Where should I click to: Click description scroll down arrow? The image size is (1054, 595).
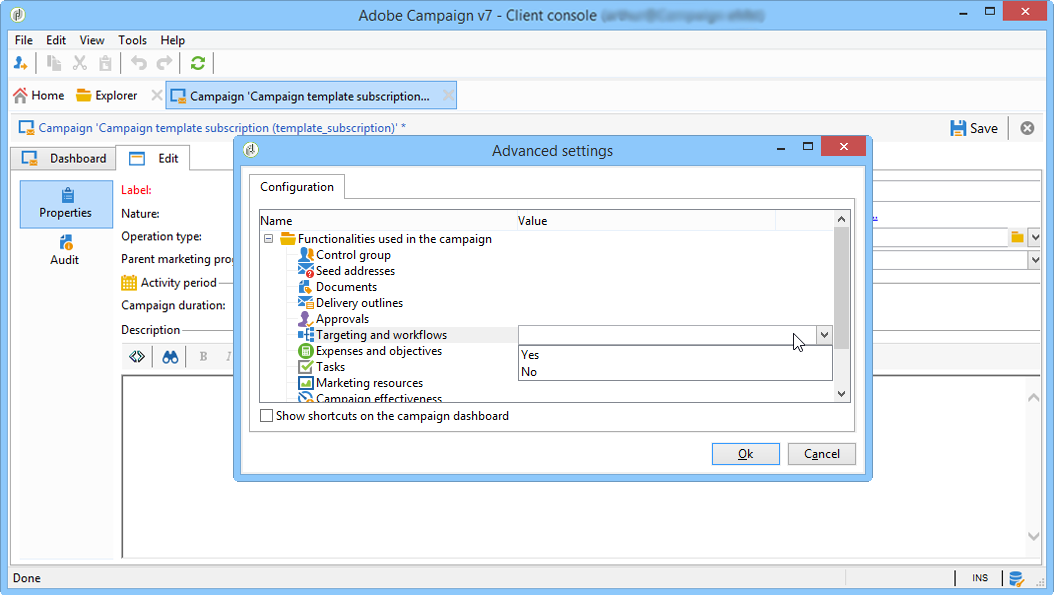(x=1034, y=537)
